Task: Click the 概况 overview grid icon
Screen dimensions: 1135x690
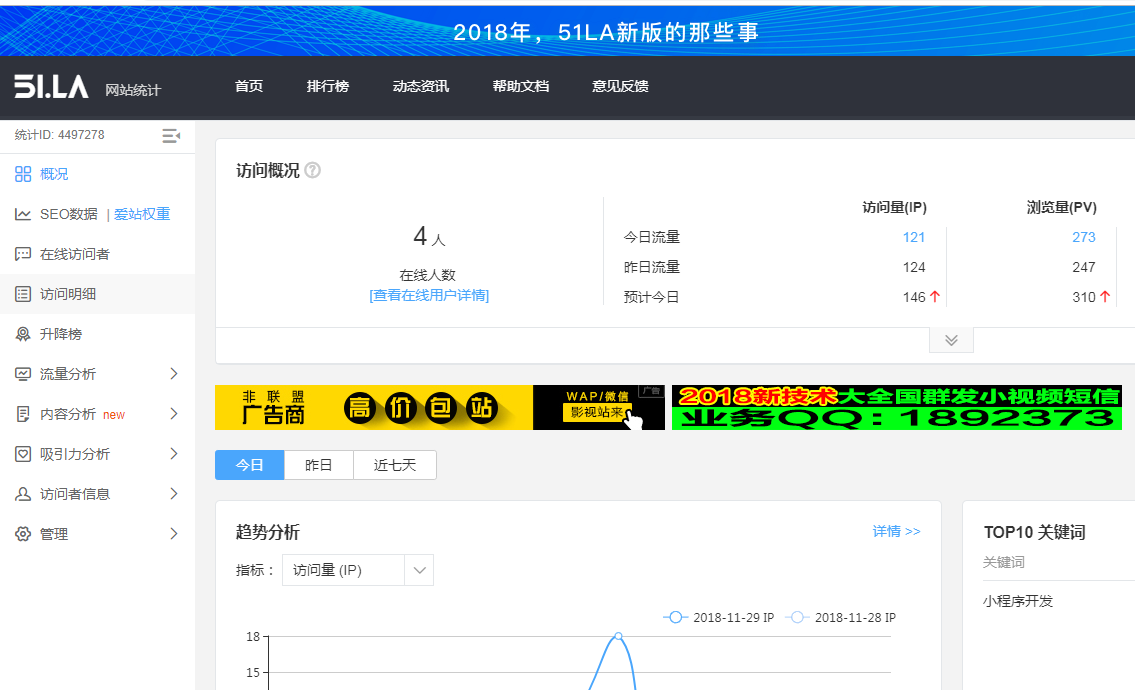Action: click(x=23, y=174)
